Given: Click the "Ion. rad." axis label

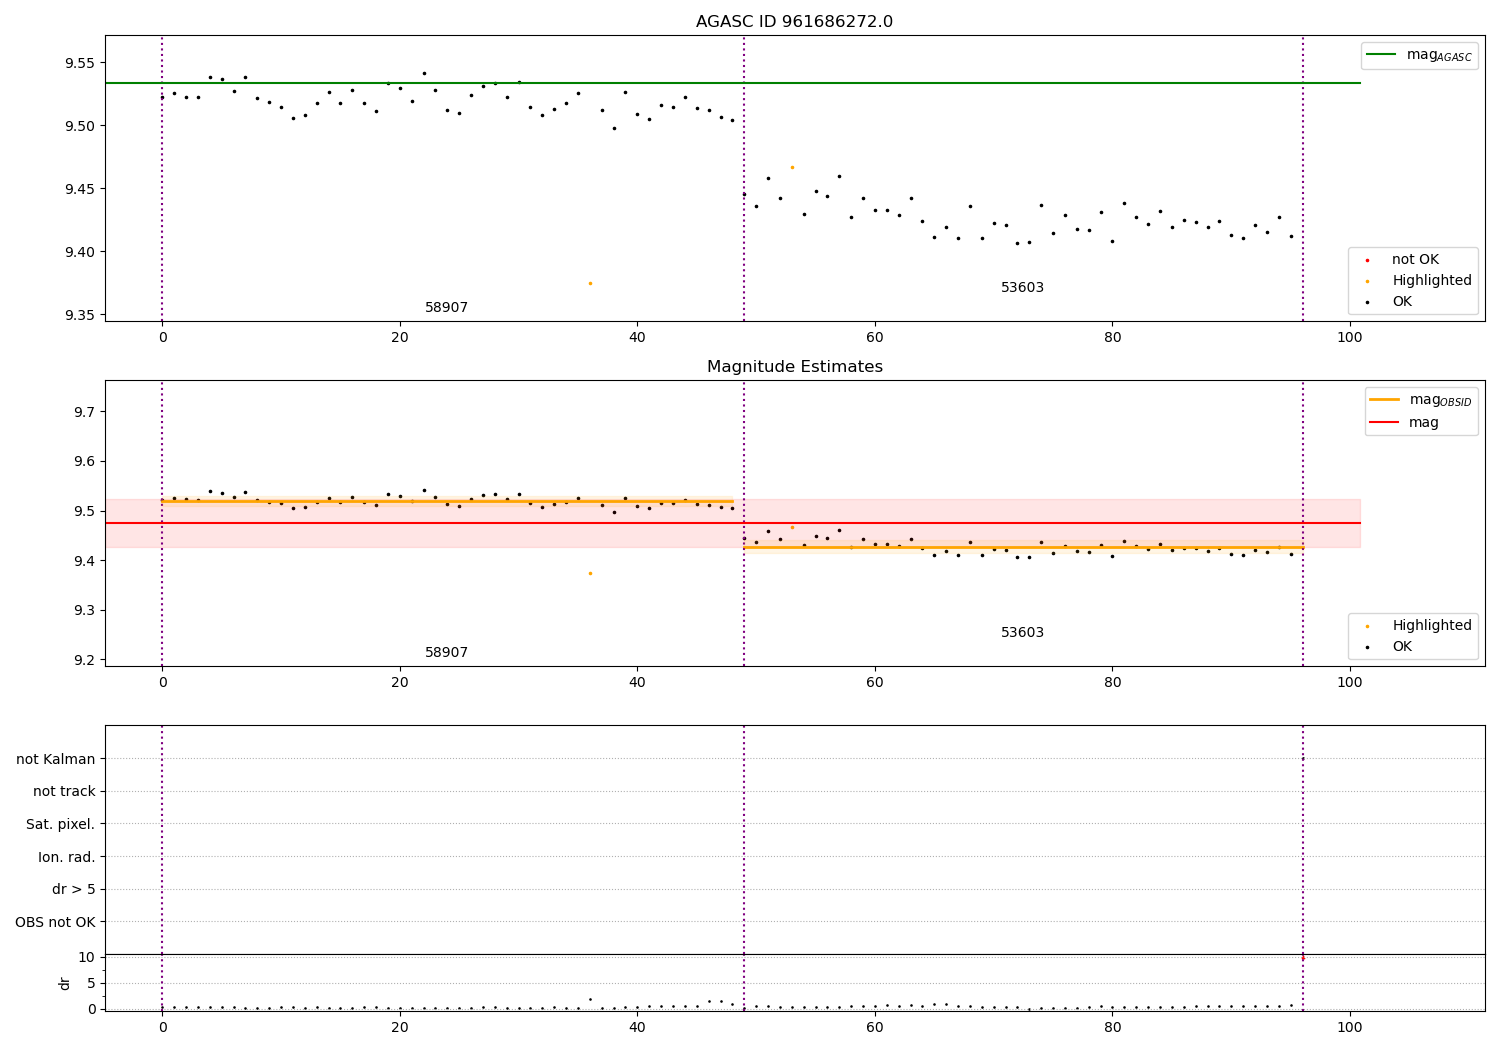Looking at the screenshot, I should pyautogui.click(x=67, y=857).
